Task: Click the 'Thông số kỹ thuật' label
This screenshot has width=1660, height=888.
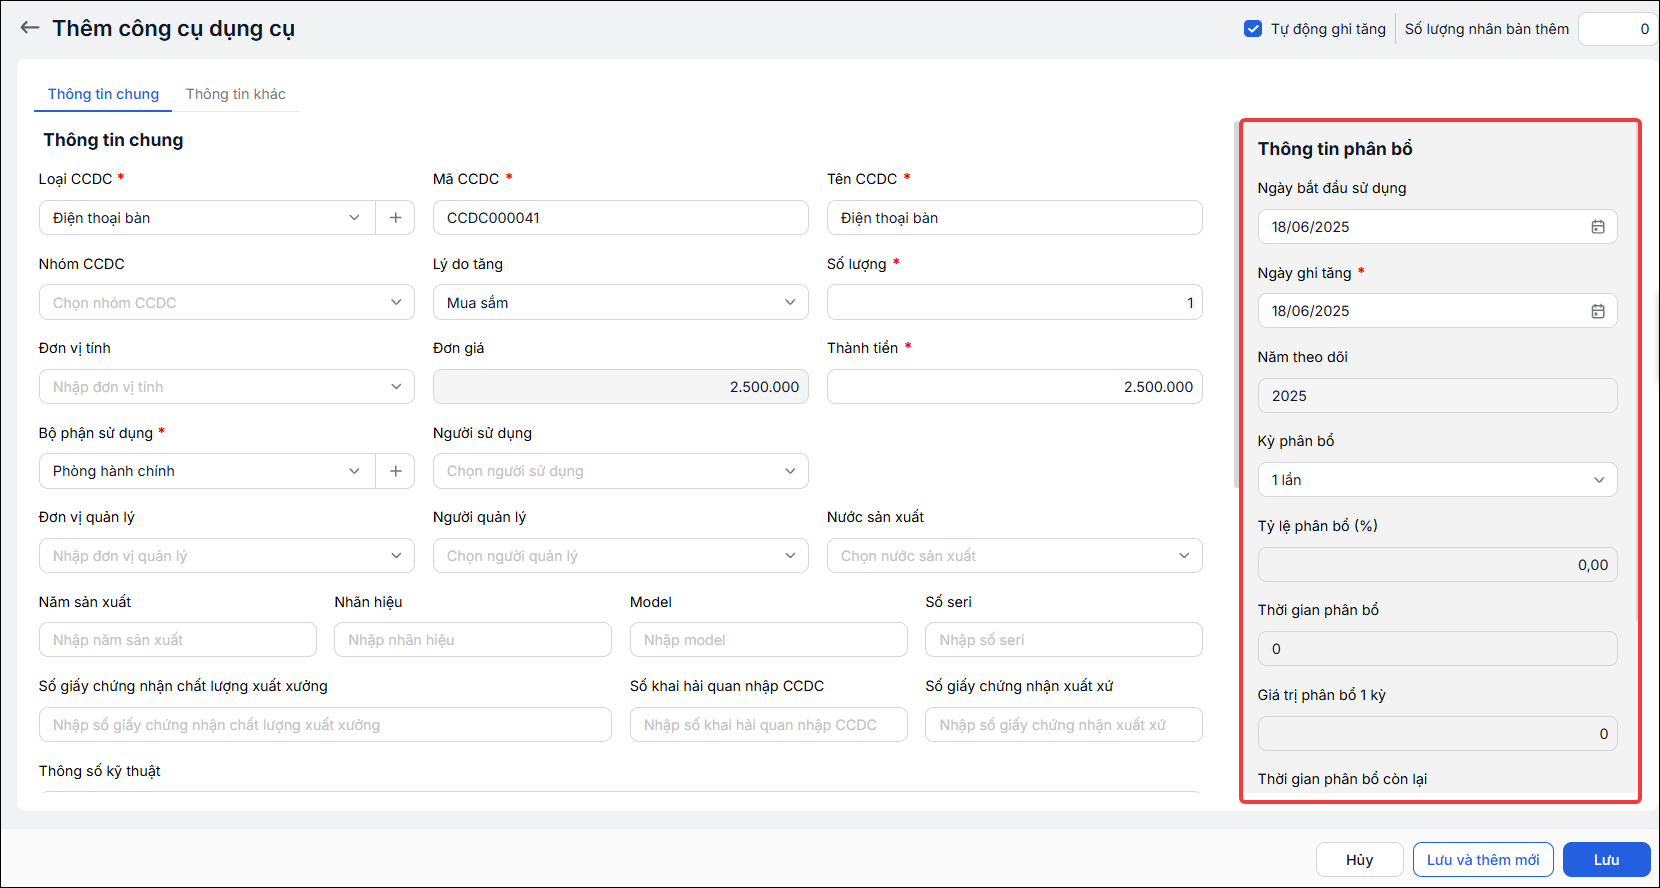Action: click(100, 771)
